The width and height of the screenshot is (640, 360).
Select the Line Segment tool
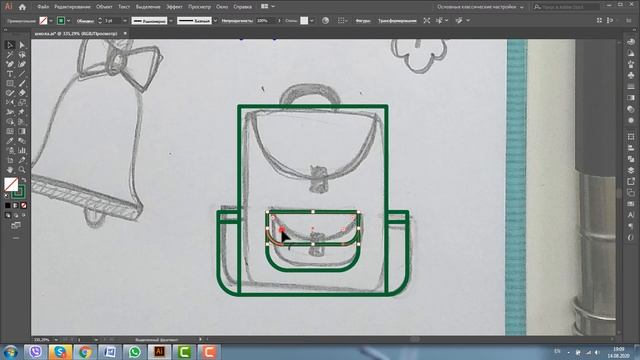coord(22,74)
